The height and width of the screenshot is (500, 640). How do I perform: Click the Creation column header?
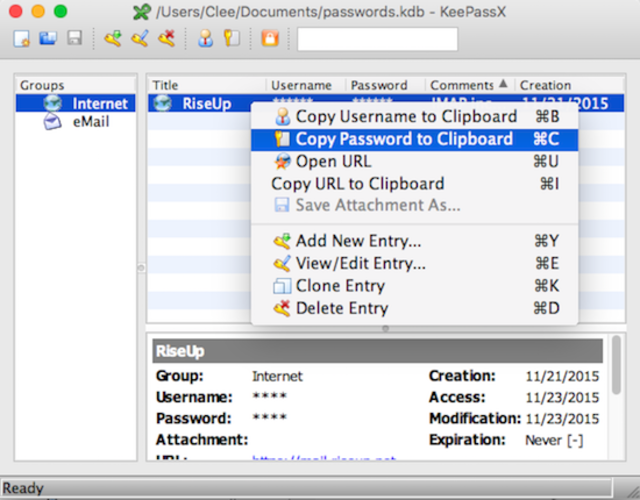click(569, 85)
